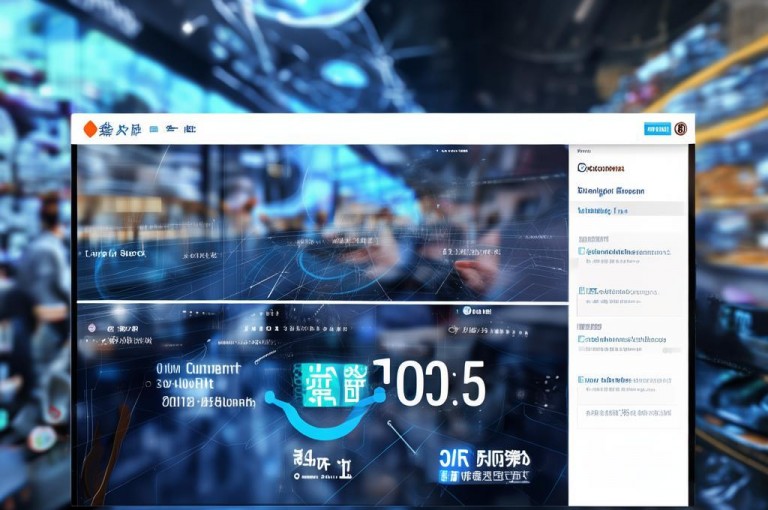Toggle the second checkbox in the sidebar list
The height and width of the screenshot is (510, 768).
[x=581, y=291]
